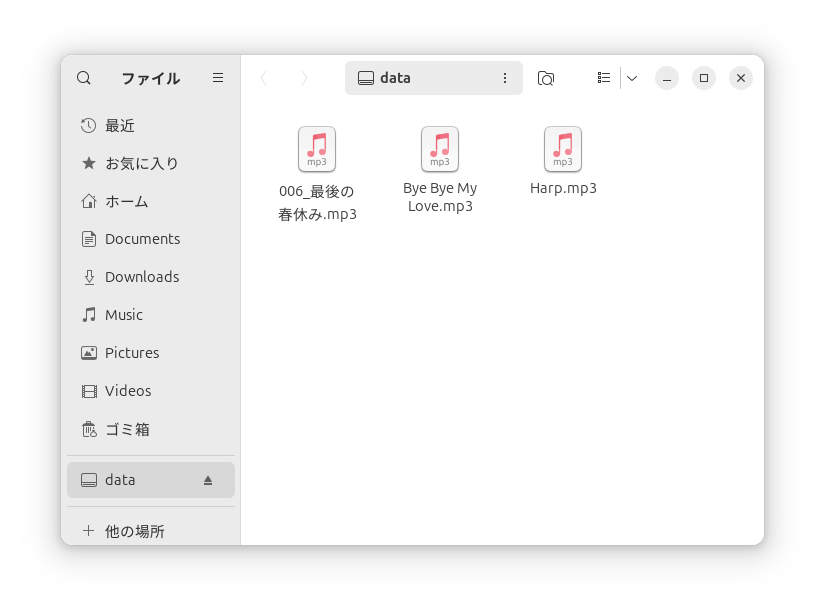Open Downloads folder in sidebar
Screen dimensions: 825x612
pyautogui.click(x=142, y=277)
